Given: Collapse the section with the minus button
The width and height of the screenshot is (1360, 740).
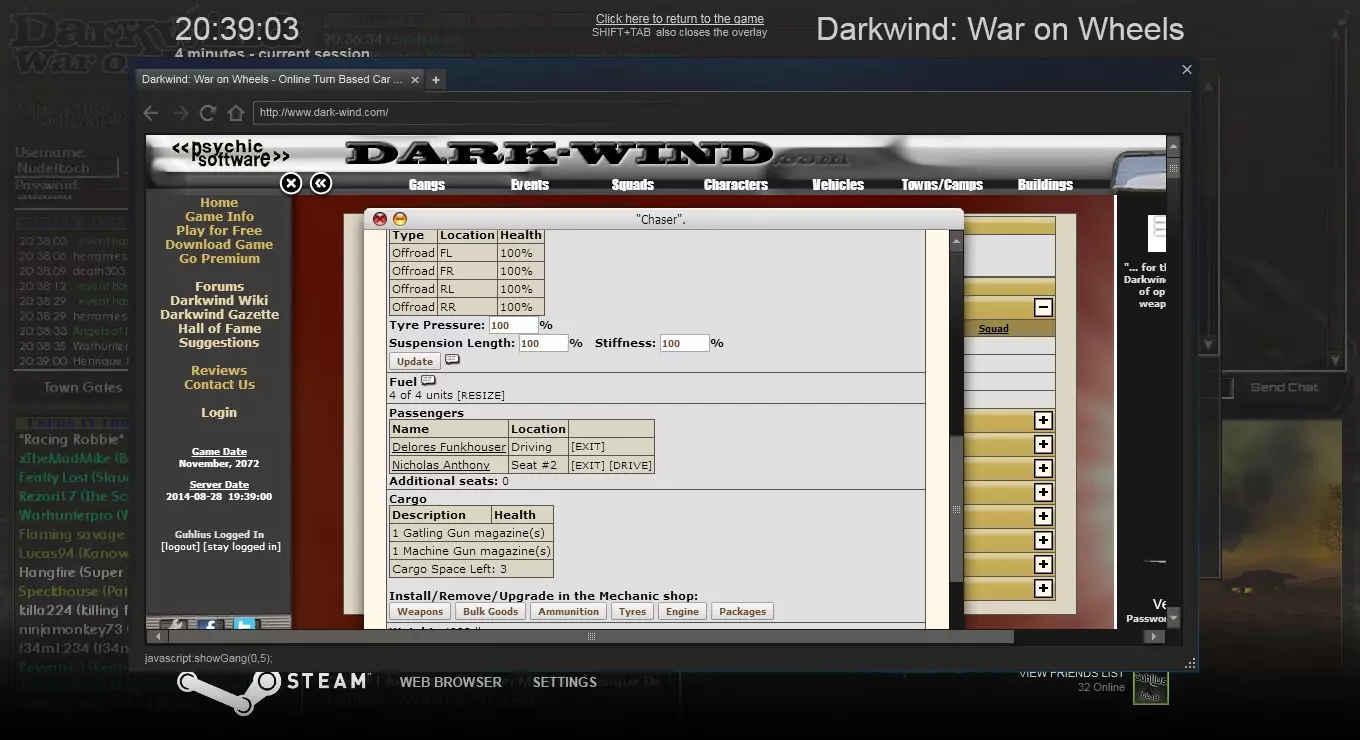Looking at the screenshot, I should tap(1043, 308).
